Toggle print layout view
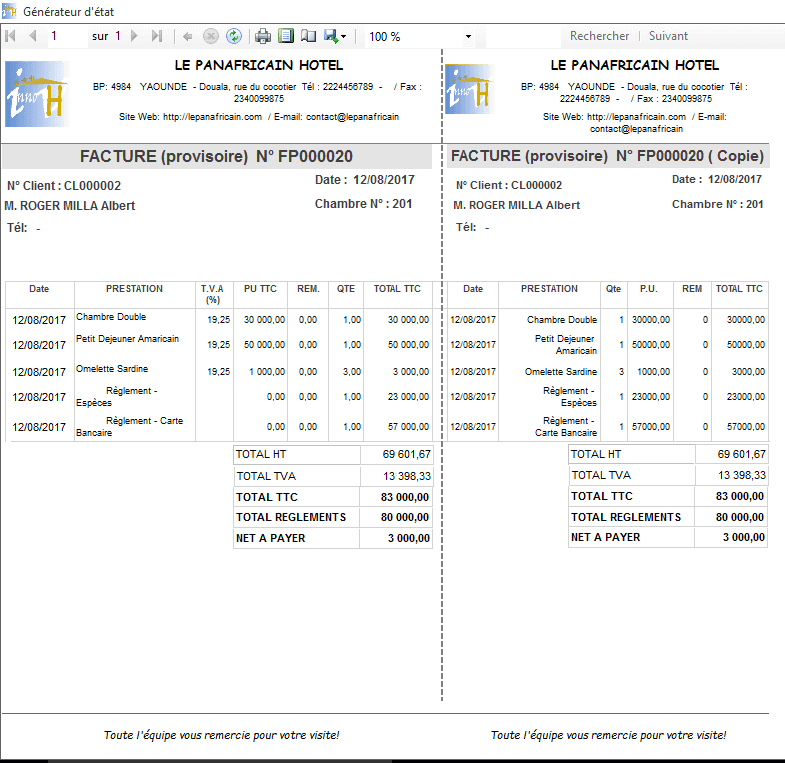785x763 pixels. (286, 36)
